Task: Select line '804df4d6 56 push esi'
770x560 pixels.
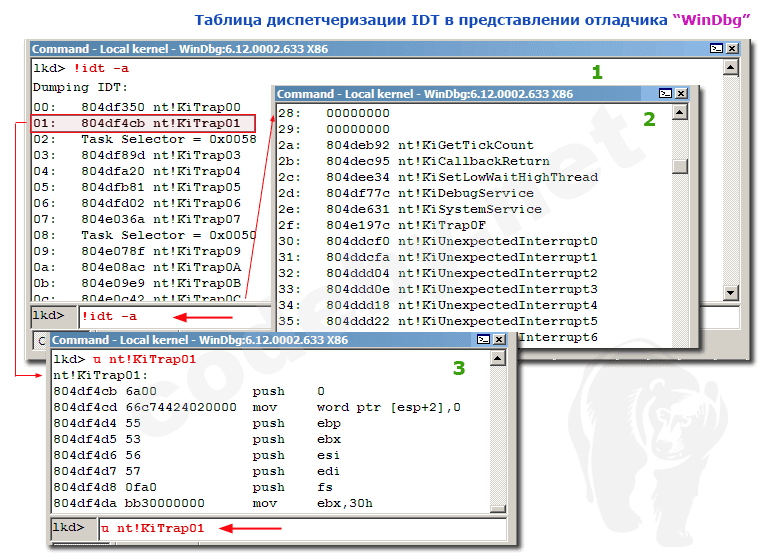Action: 196,455
